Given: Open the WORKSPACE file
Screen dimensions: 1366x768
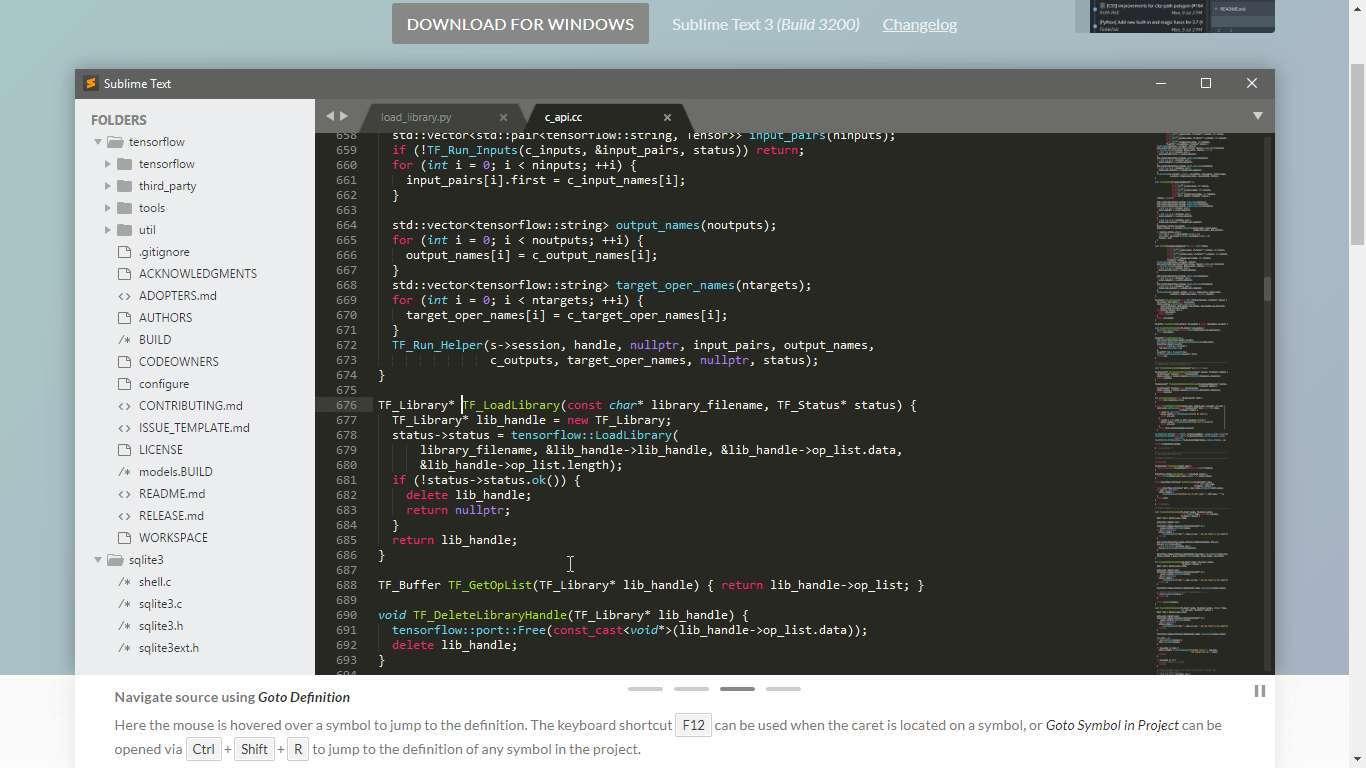Looking at the screenshot, I should pos(174,538).
